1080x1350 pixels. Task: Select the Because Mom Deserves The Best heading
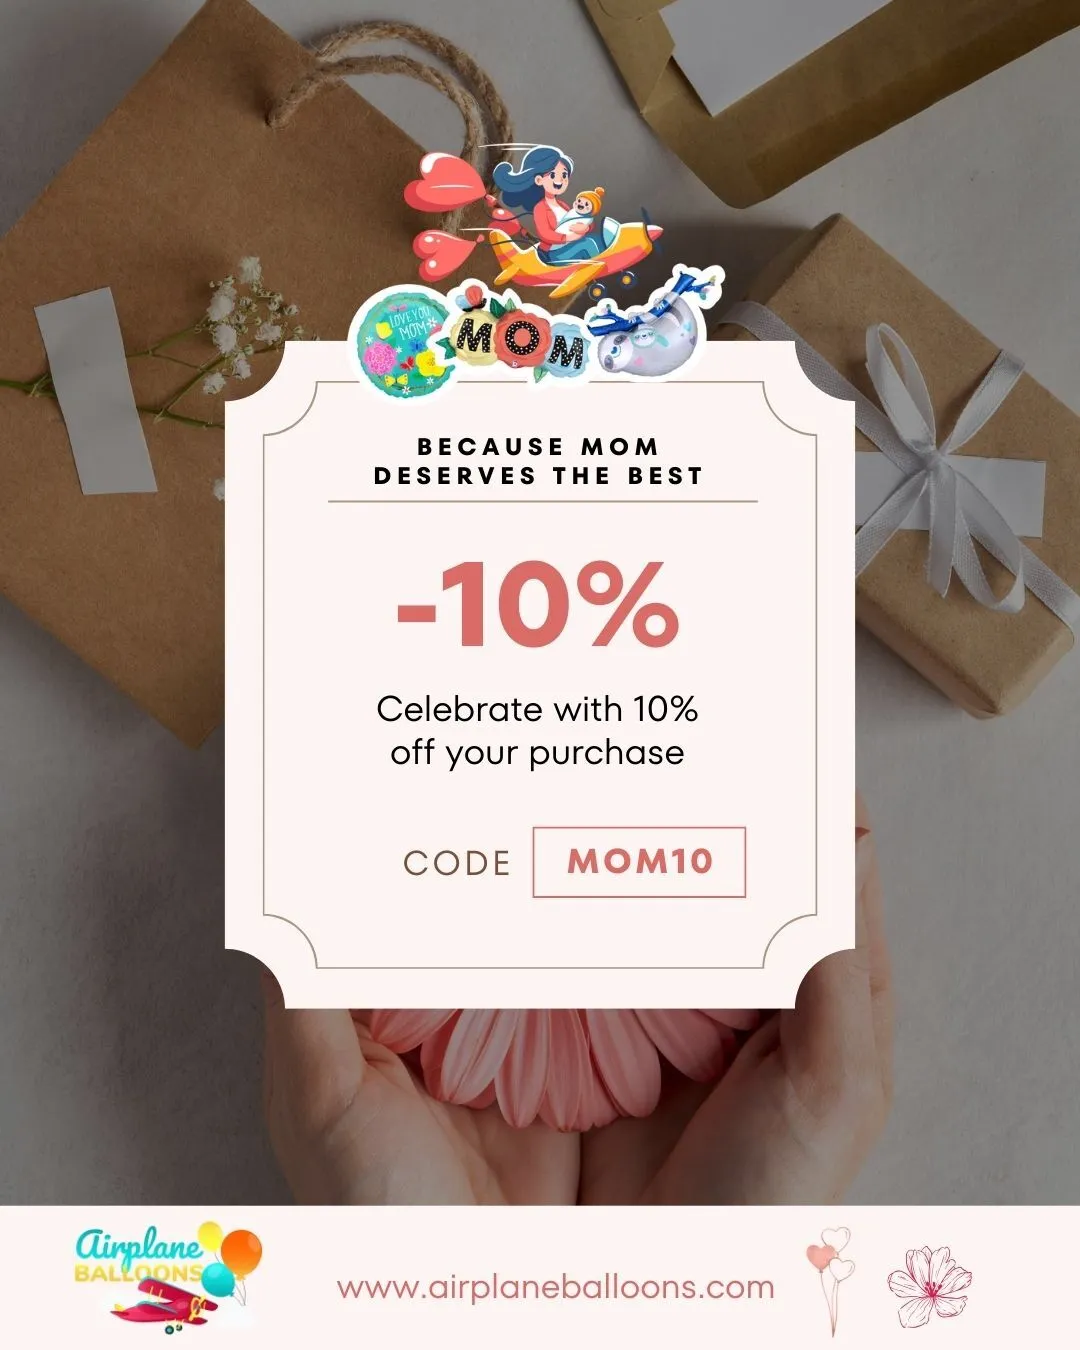539,461
